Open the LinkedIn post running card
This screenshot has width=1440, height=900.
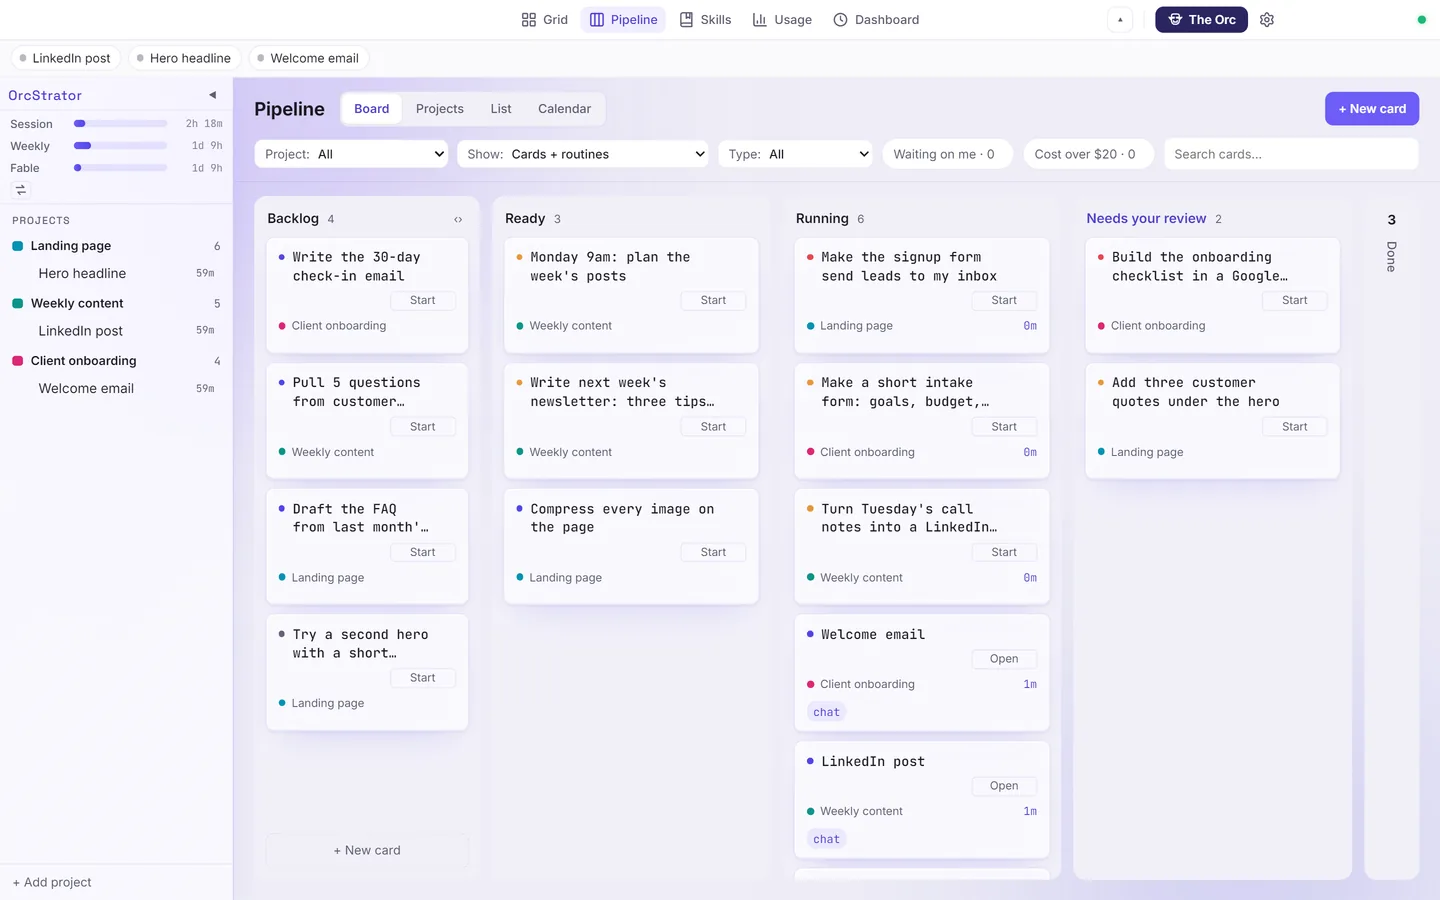tap(1004, 786)
